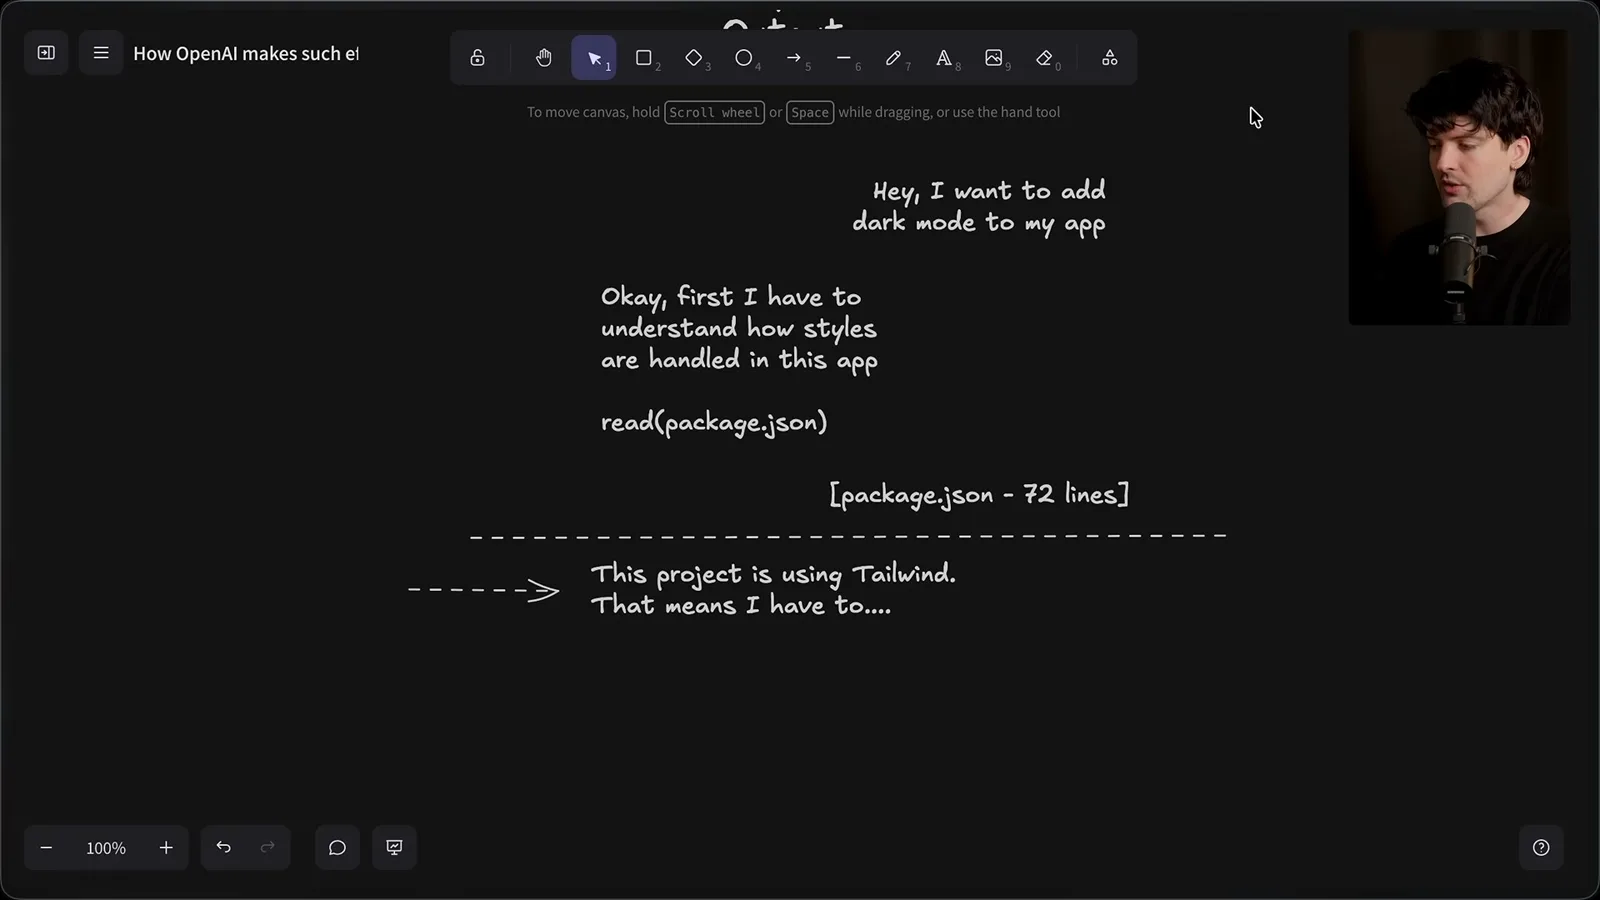The height and width of the screenshot is (900, 1600).
Task: Select the 'This project is using Tailwind' text
Action: [x=773, y=590]
